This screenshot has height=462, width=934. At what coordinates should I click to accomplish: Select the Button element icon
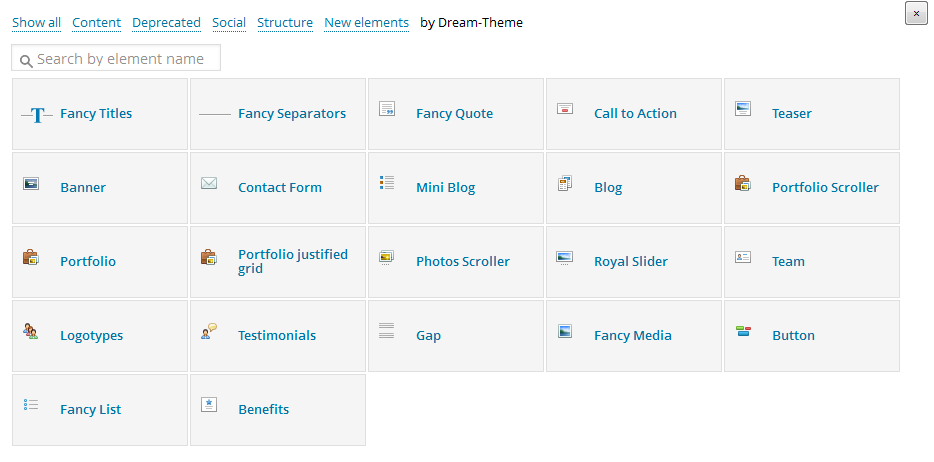(x=743, y=331)
